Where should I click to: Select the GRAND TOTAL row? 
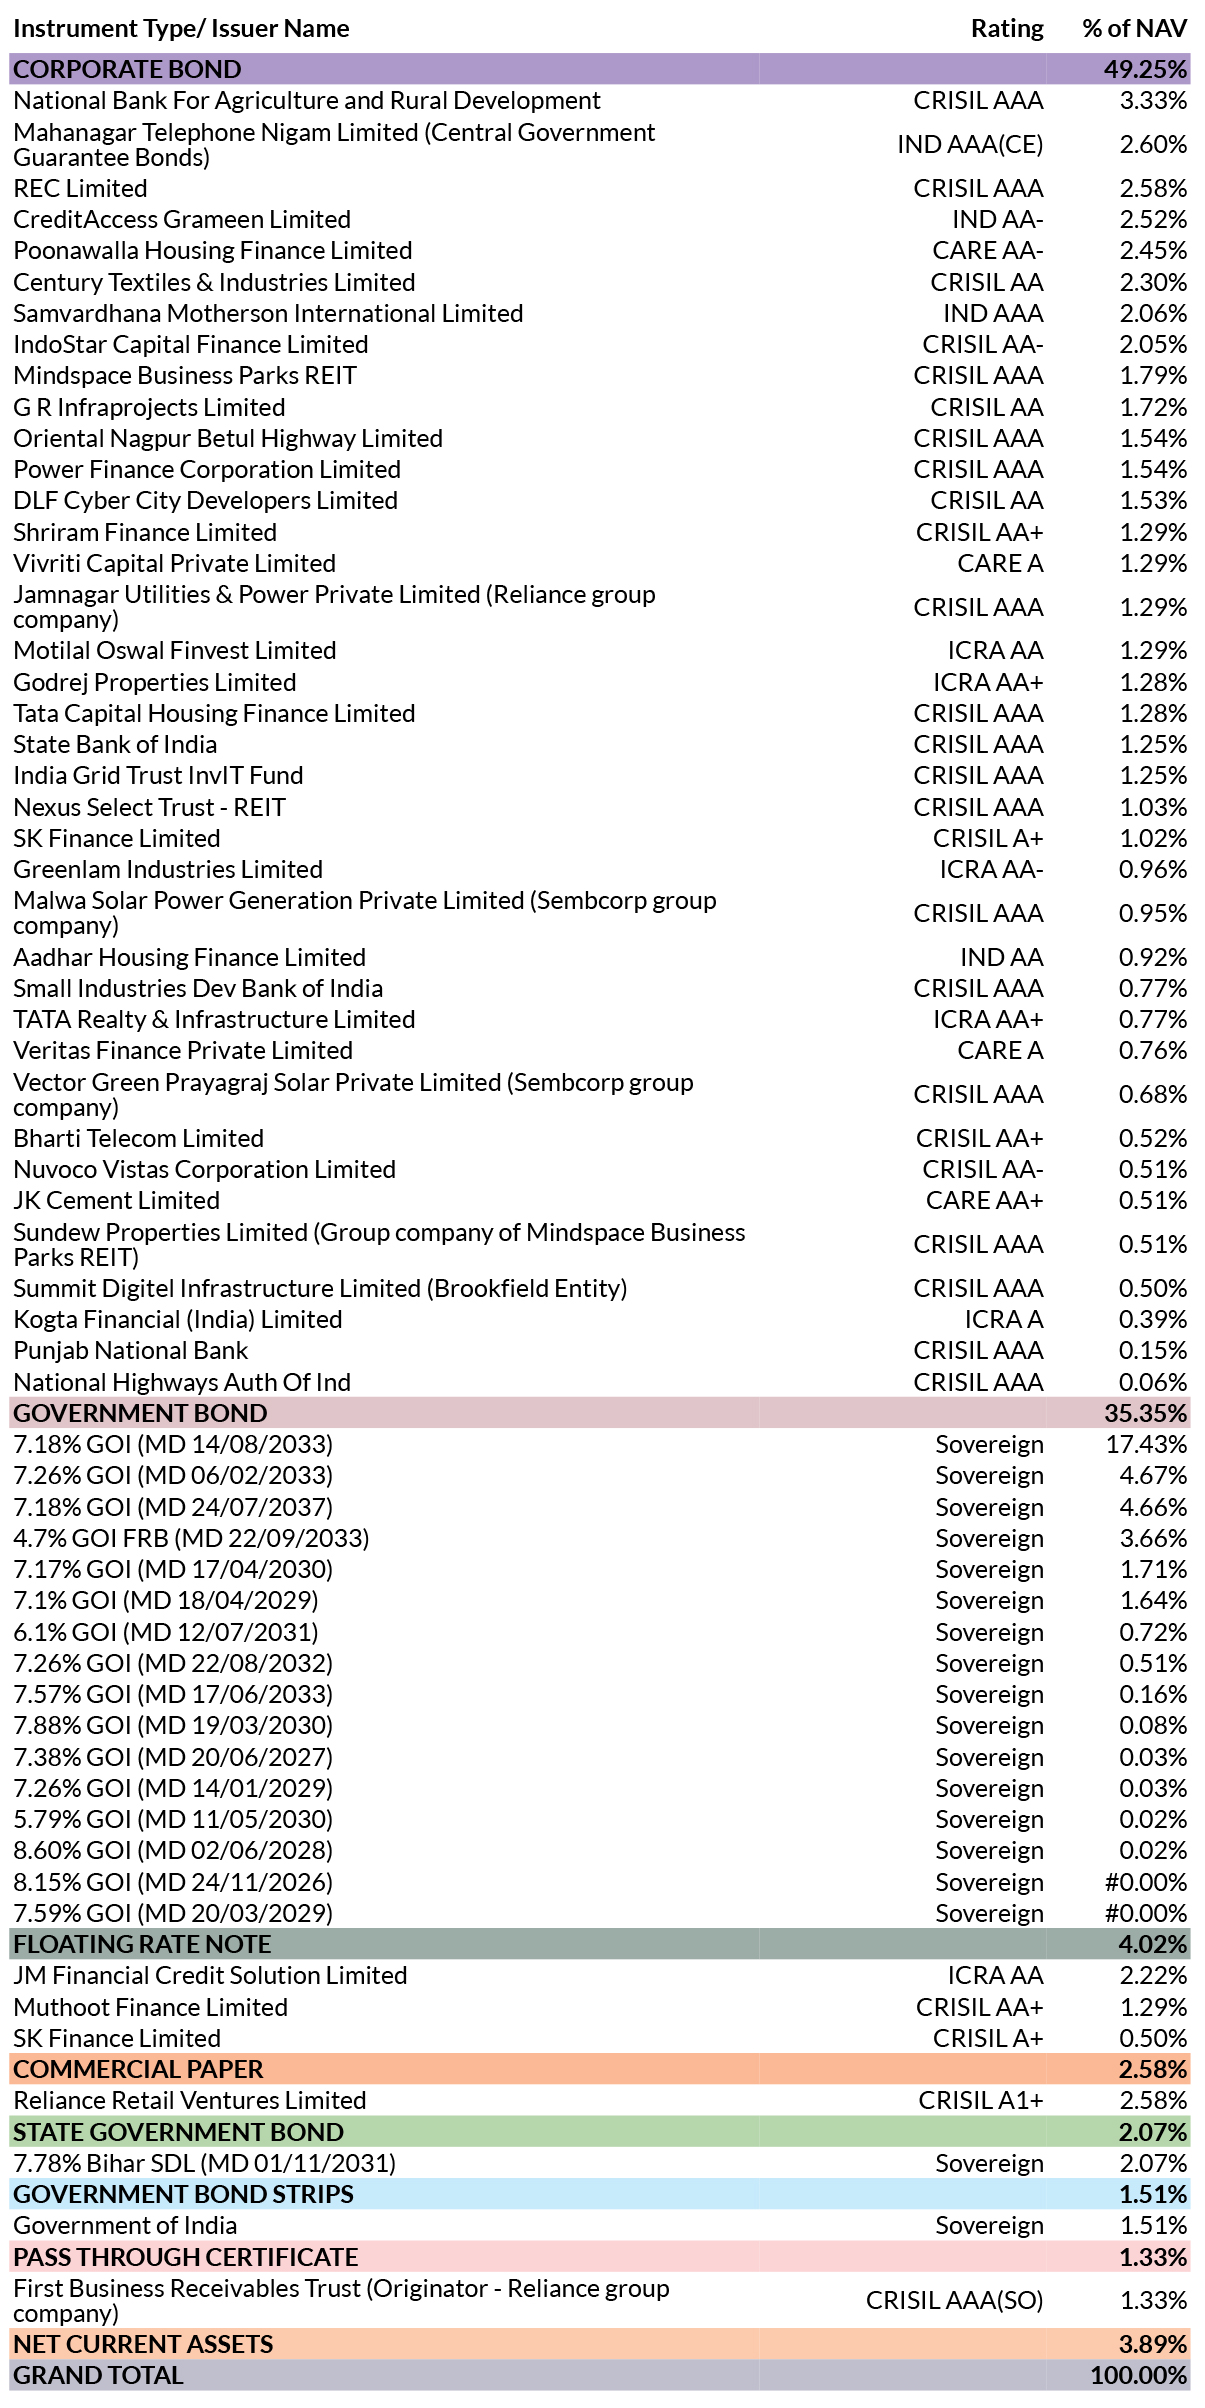pos(600,2375)
